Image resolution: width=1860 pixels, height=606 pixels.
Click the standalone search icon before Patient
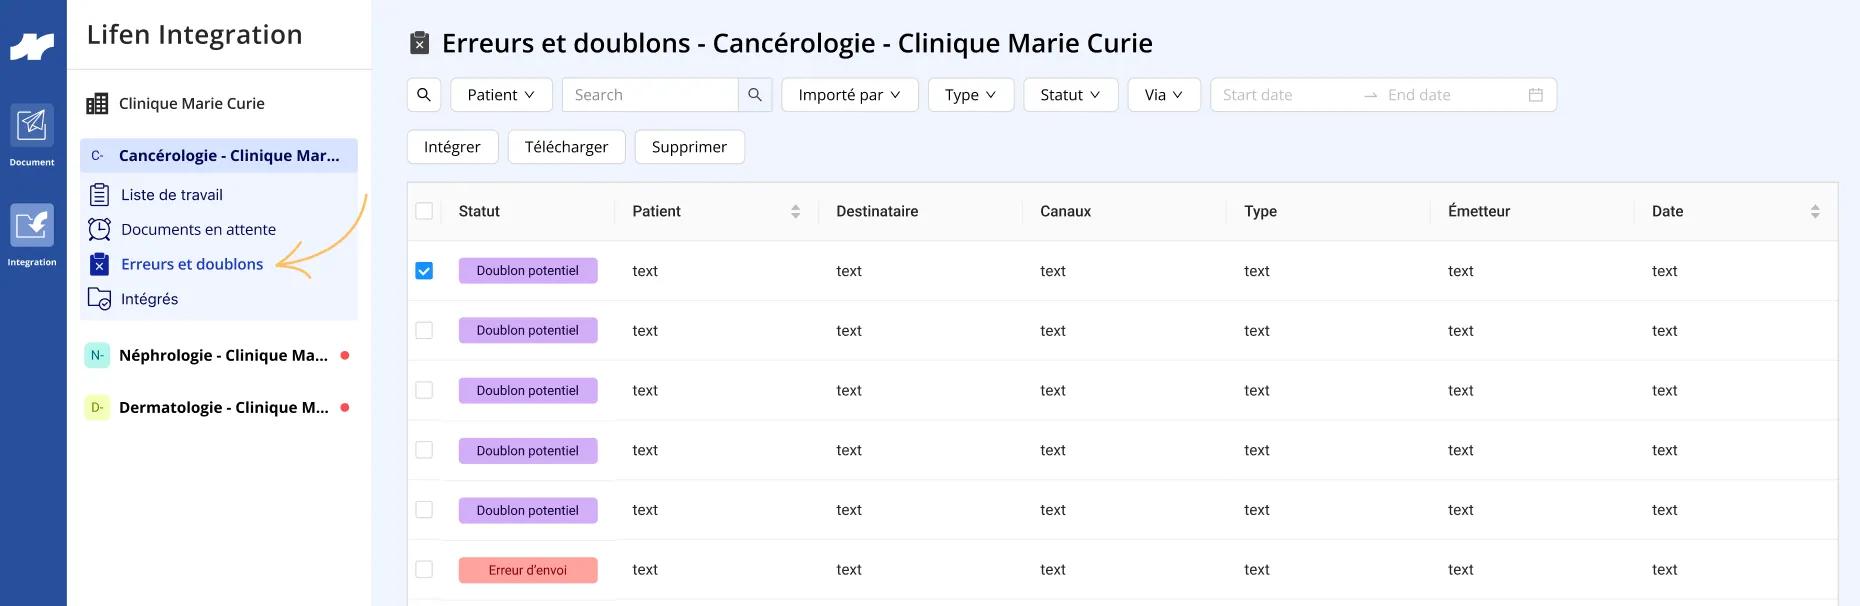click(424, 95)
